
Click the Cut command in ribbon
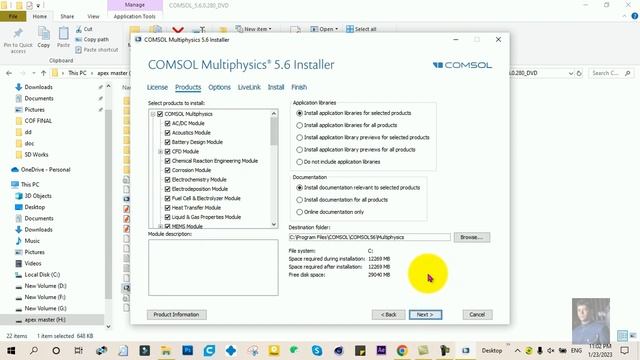[84, 29]
